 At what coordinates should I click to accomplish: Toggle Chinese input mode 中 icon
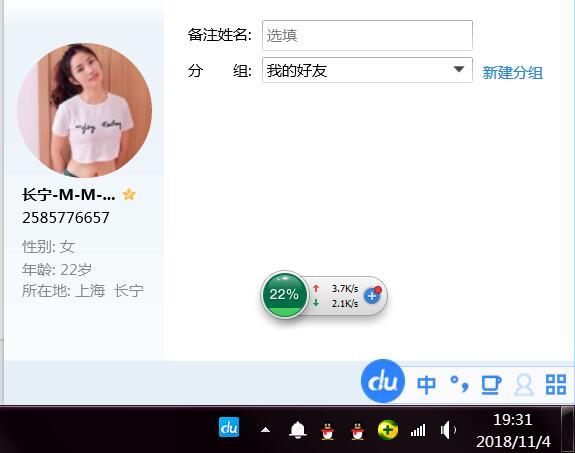pyautogui.click(x=426, y=385)
